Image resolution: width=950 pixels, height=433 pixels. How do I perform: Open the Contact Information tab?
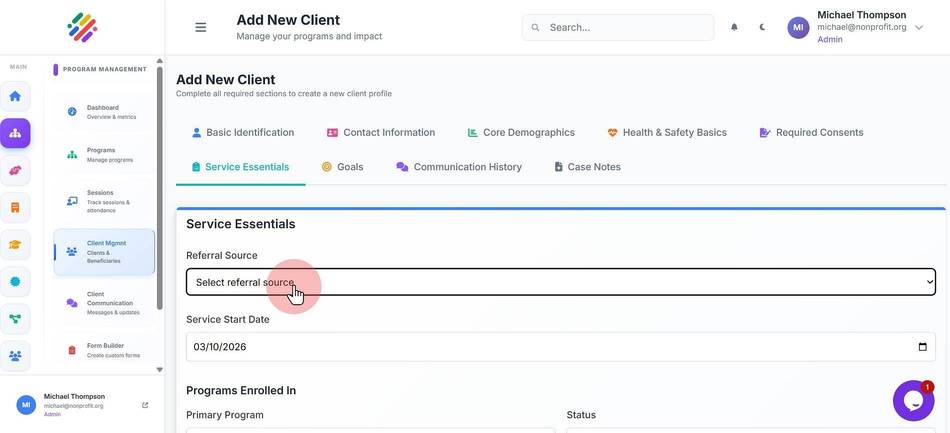[x=380, y=133]
